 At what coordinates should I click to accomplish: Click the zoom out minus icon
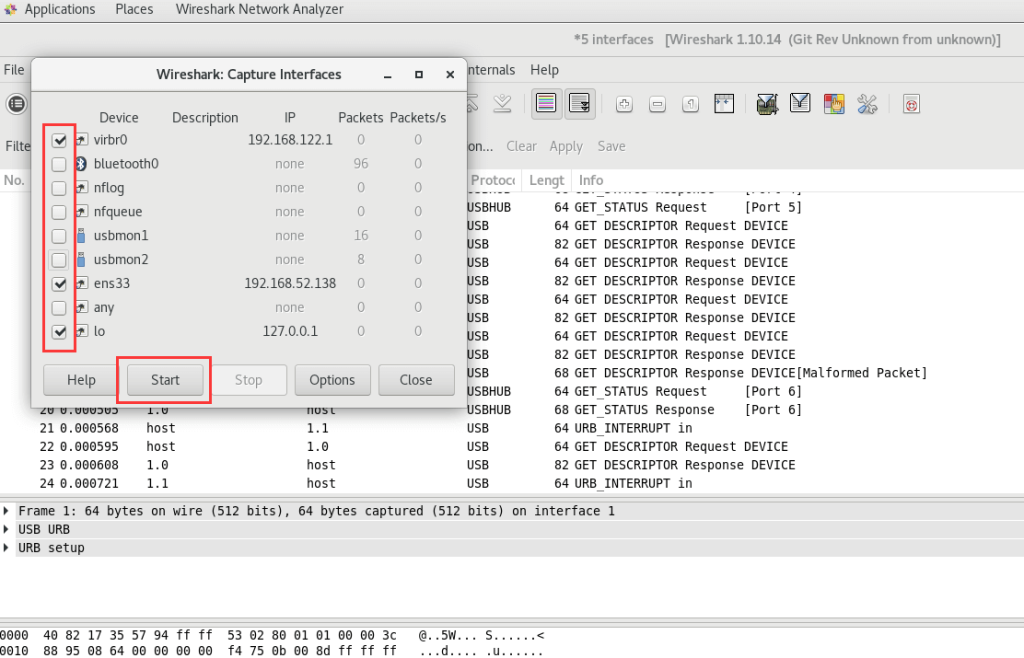pyautogui.click(x=658, y=104)
